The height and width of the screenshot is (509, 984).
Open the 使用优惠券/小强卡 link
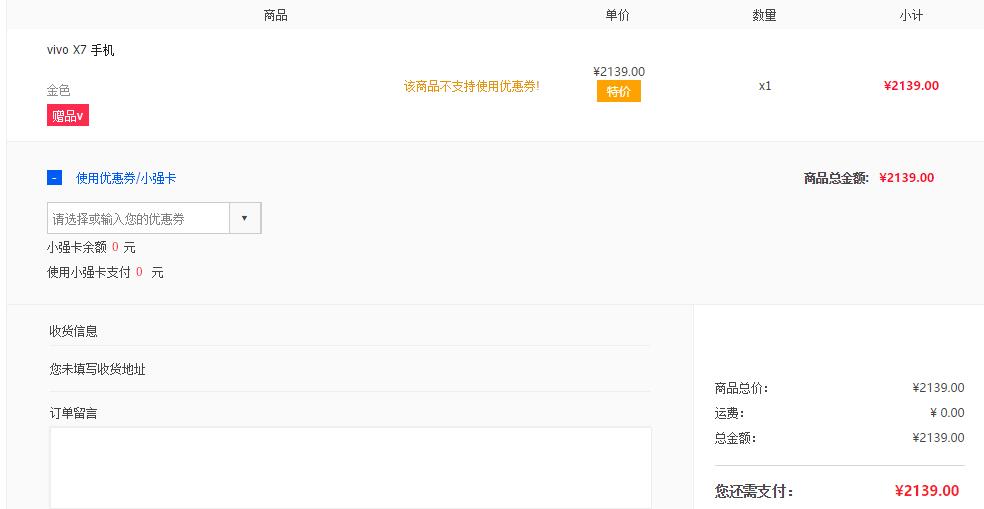coord(126,178)
